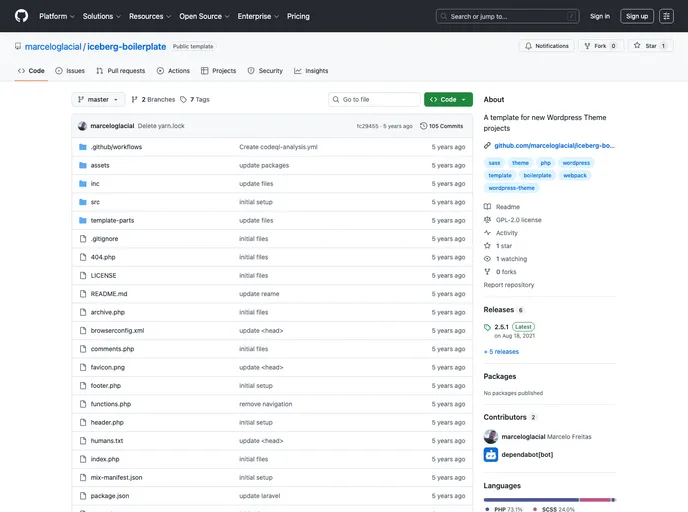Screen dimensions: 688x512
Task: Open the dependabot[bot] contributor avatar
Action: pos(491,455)
